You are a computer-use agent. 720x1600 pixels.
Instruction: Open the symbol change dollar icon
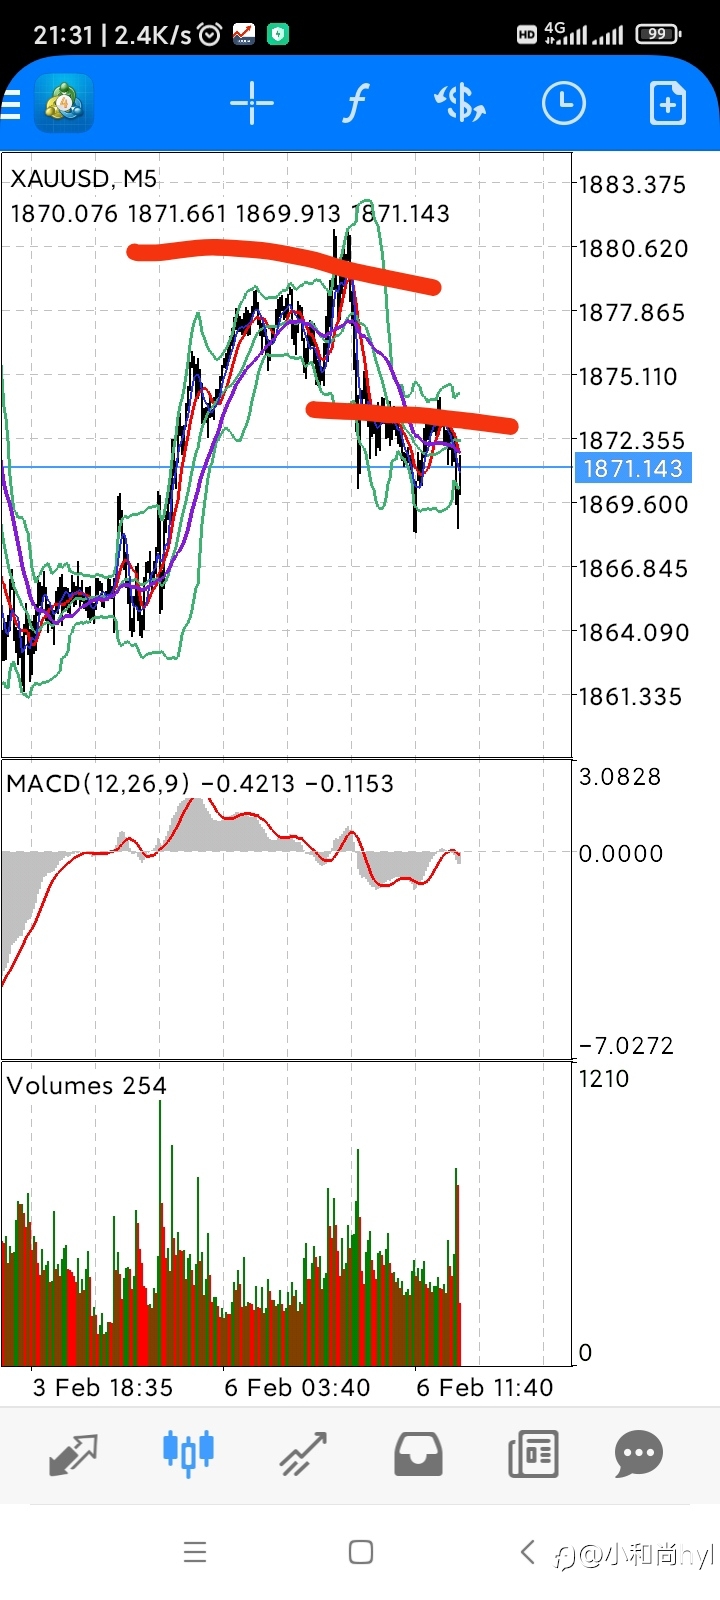point(460,103)
